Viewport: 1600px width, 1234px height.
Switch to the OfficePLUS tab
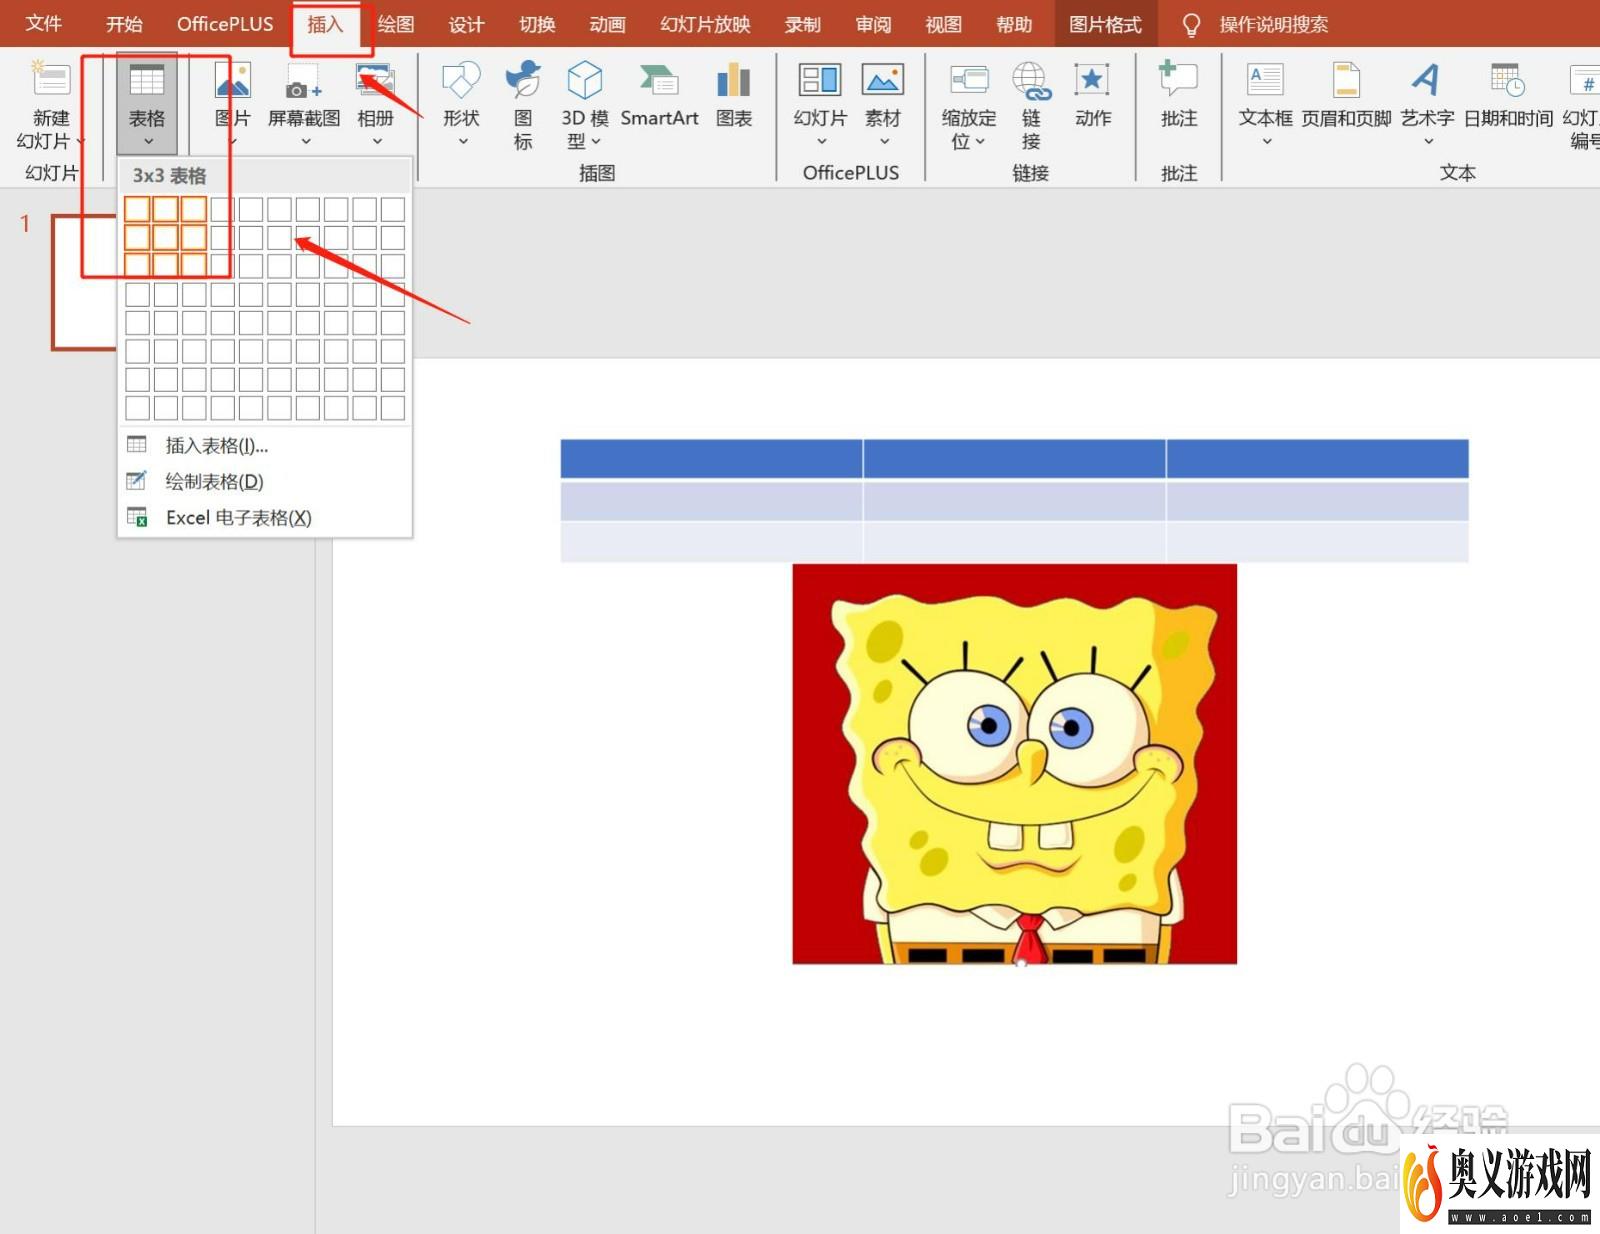[225, 24]
